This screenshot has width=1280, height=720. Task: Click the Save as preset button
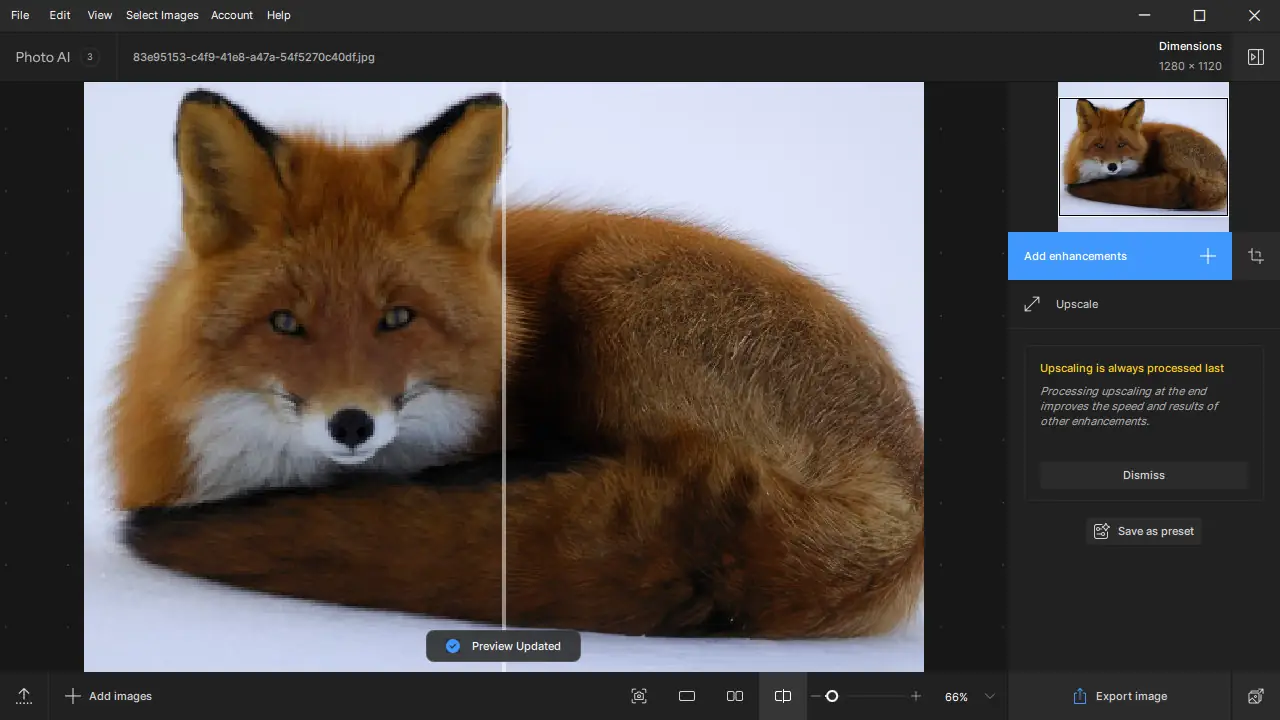click(x=1144, y=531)
